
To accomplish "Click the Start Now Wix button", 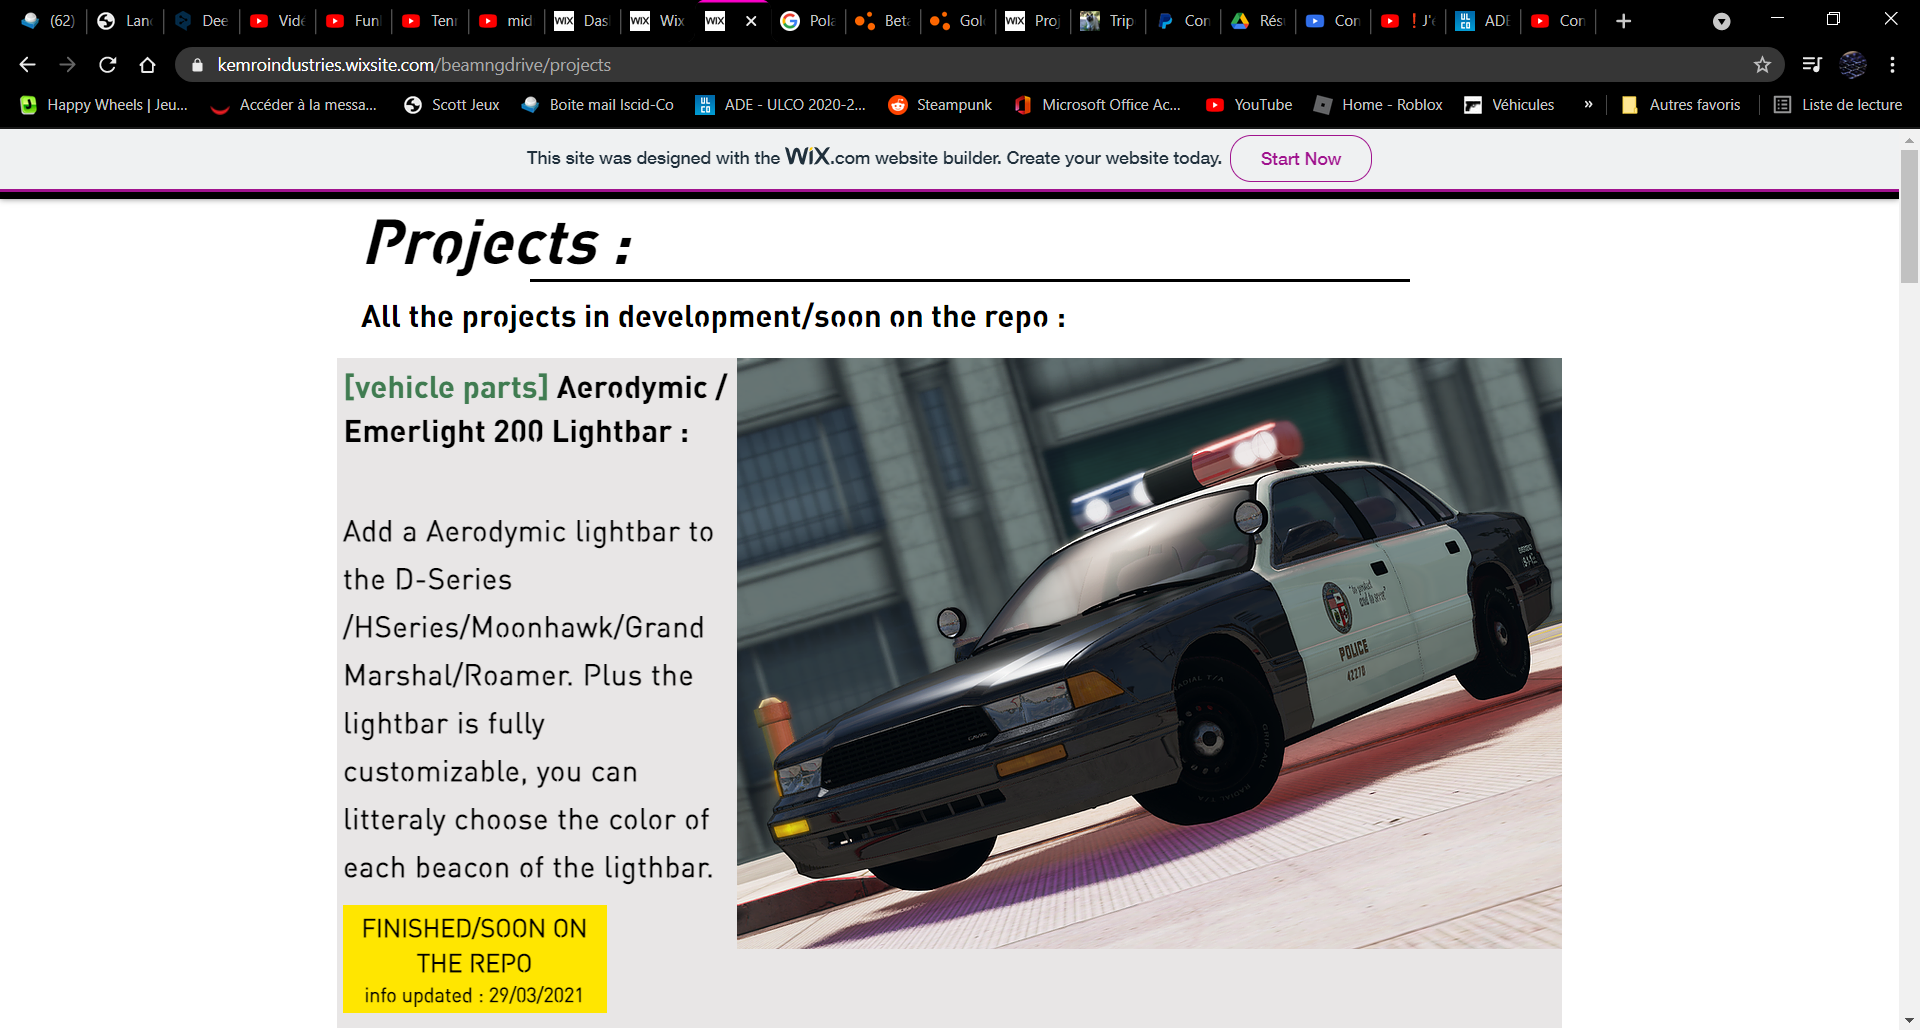I will coord(1300,158).
